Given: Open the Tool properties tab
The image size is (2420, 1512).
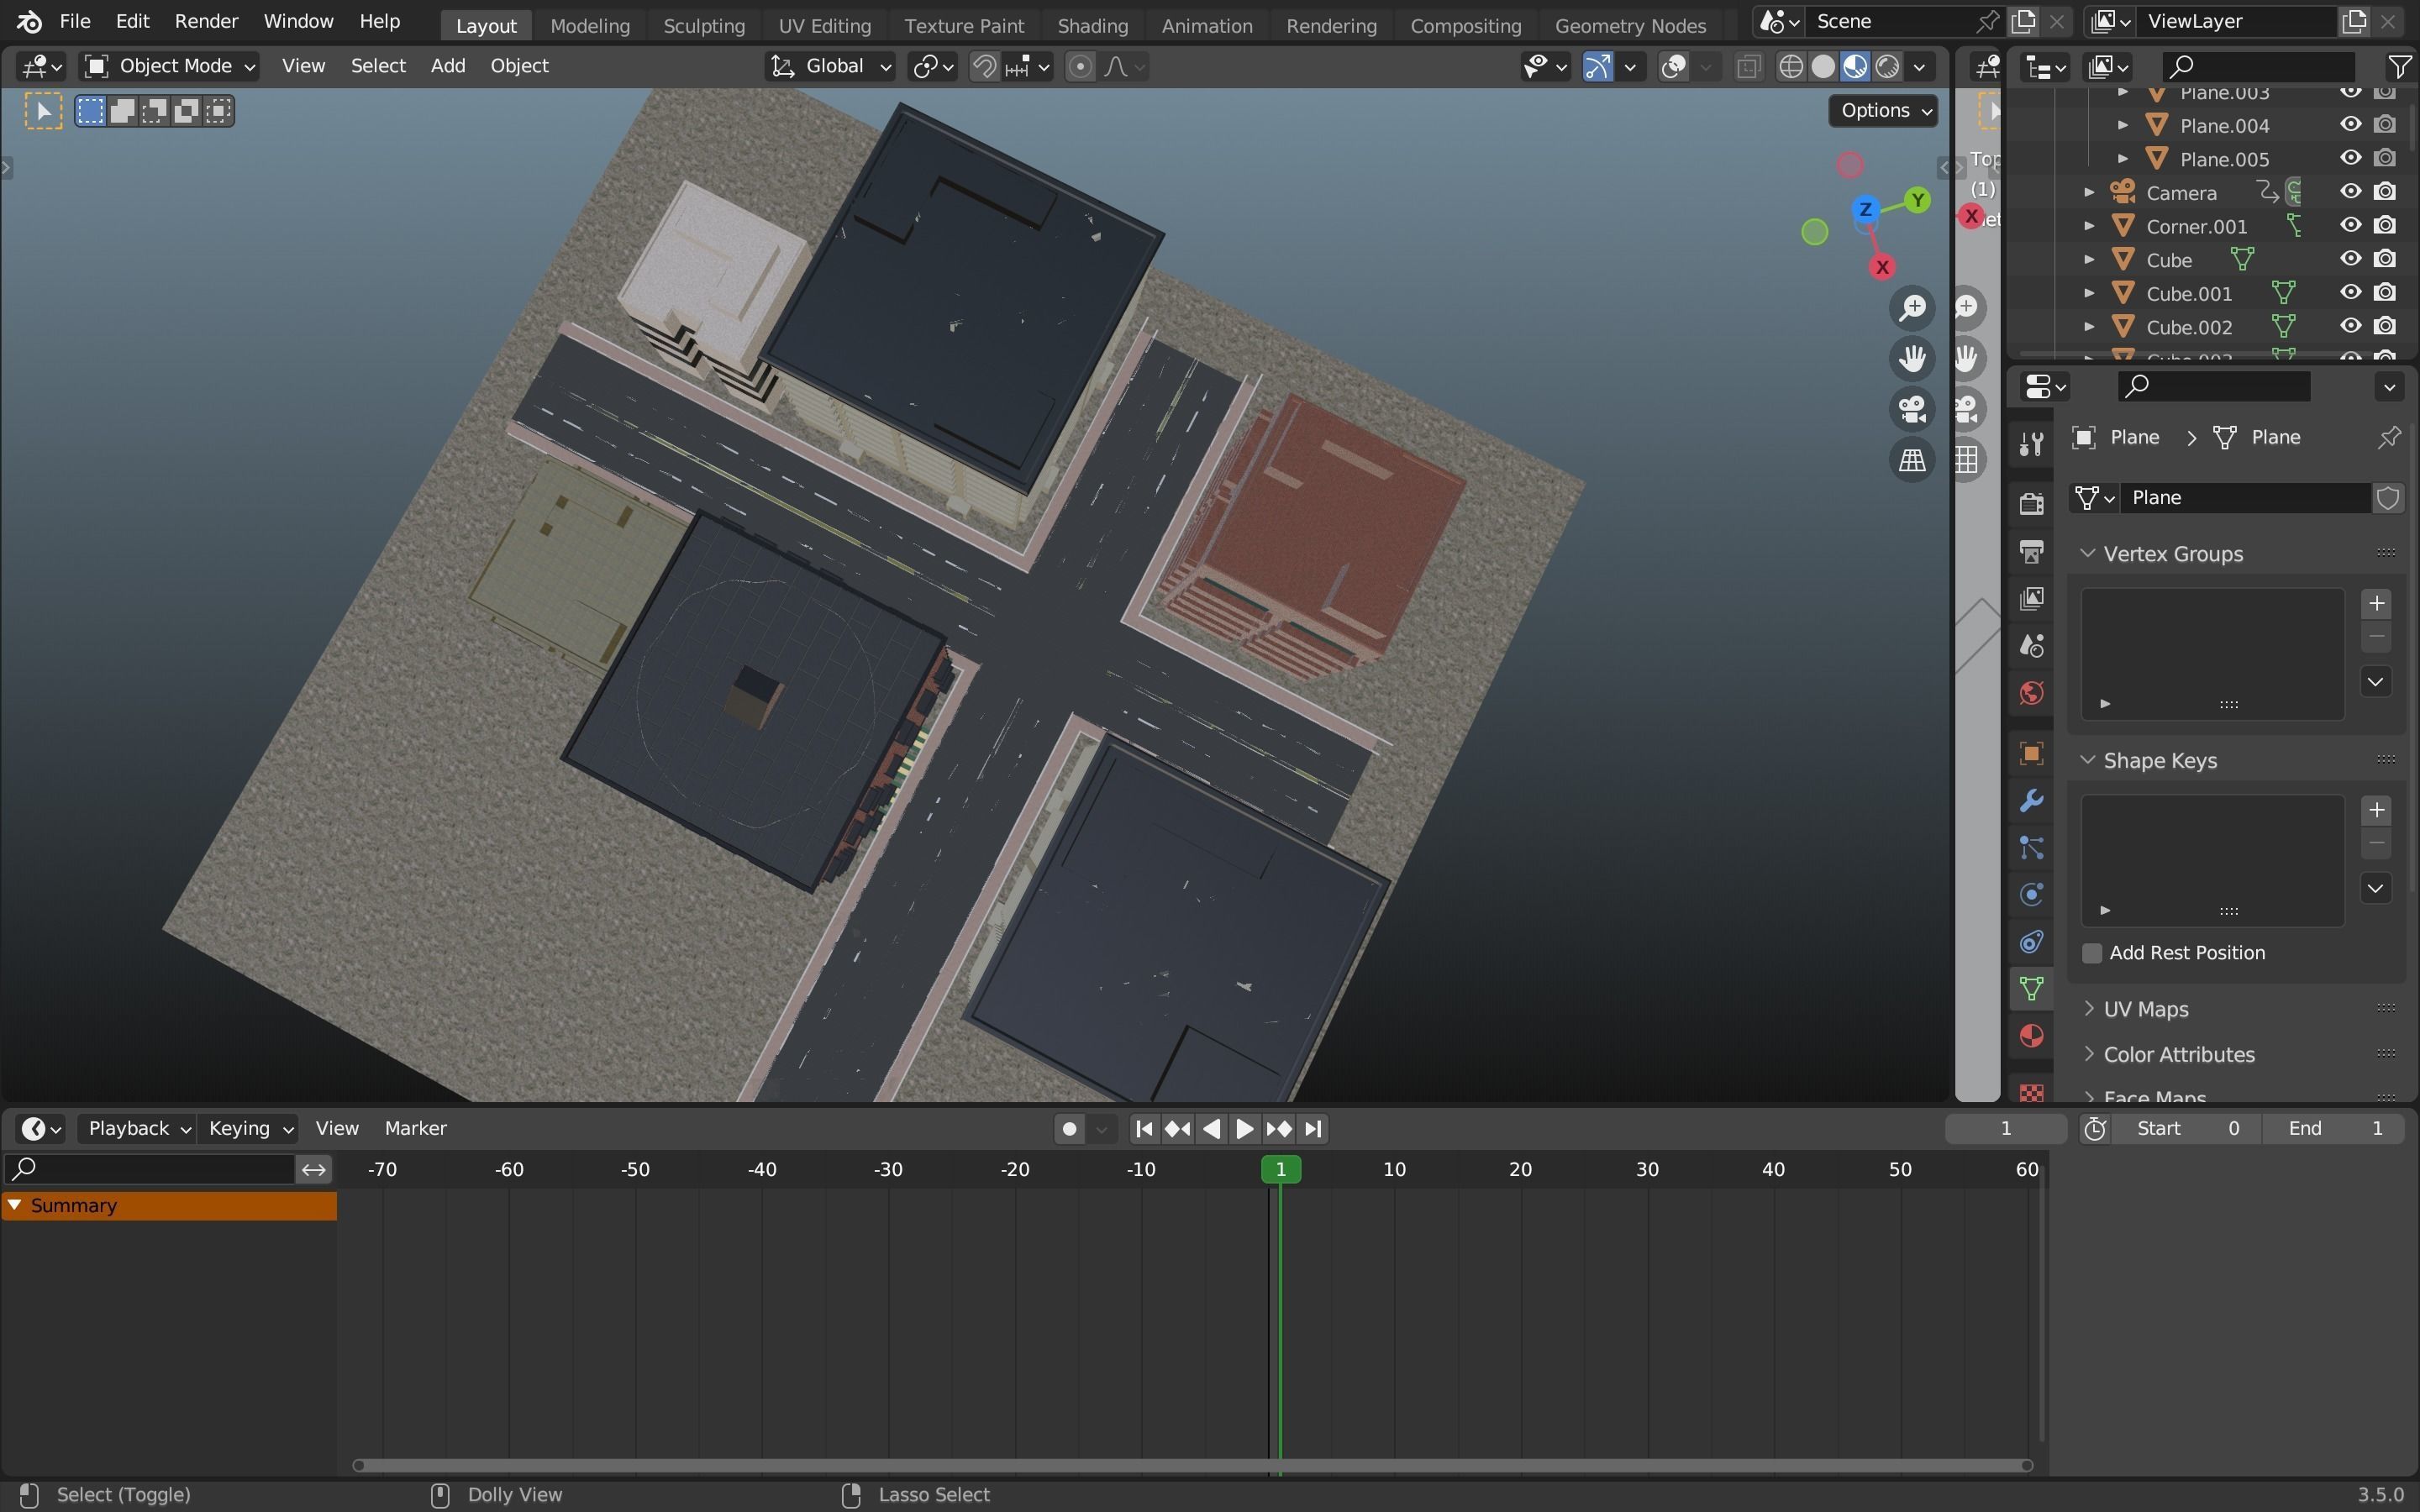Looking at the screenshot, I should [x=2031, y=444].
